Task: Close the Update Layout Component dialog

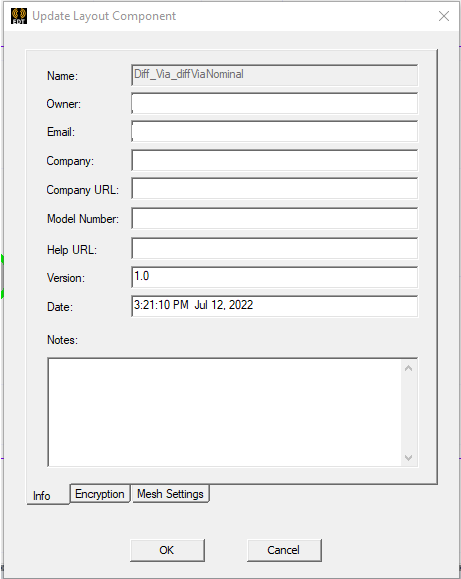Action: tap(444, 16)
